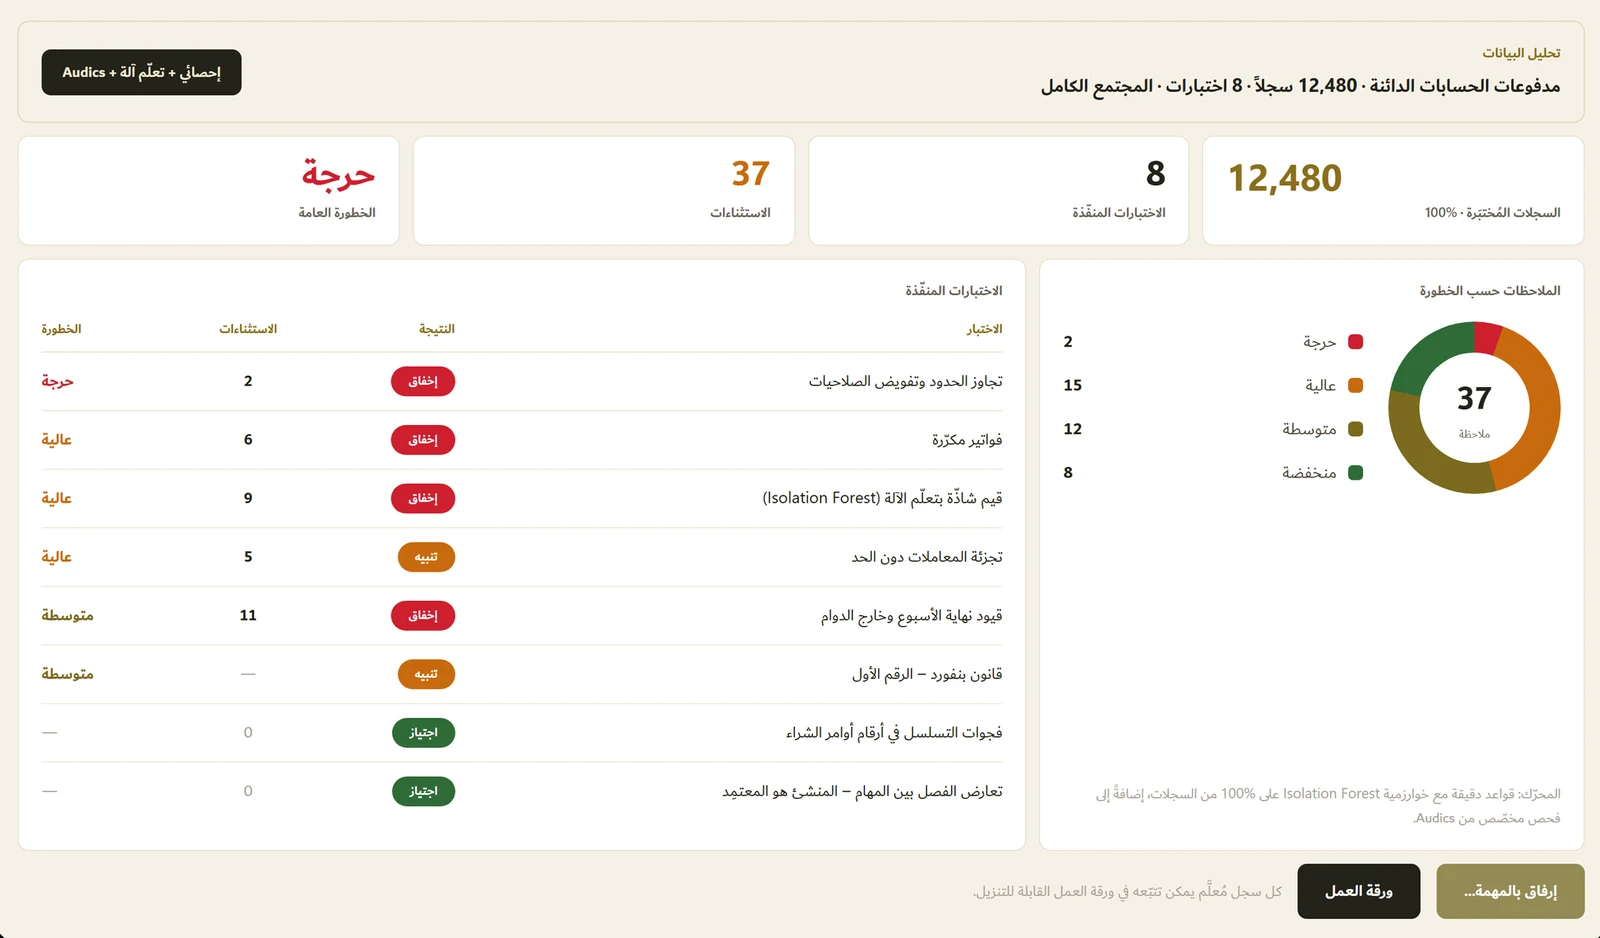The height and width of the screenshot is (938, 1600).
Task: Click إخفاق badge for فواتير مكرّرة row
Action: pos(423,440)
